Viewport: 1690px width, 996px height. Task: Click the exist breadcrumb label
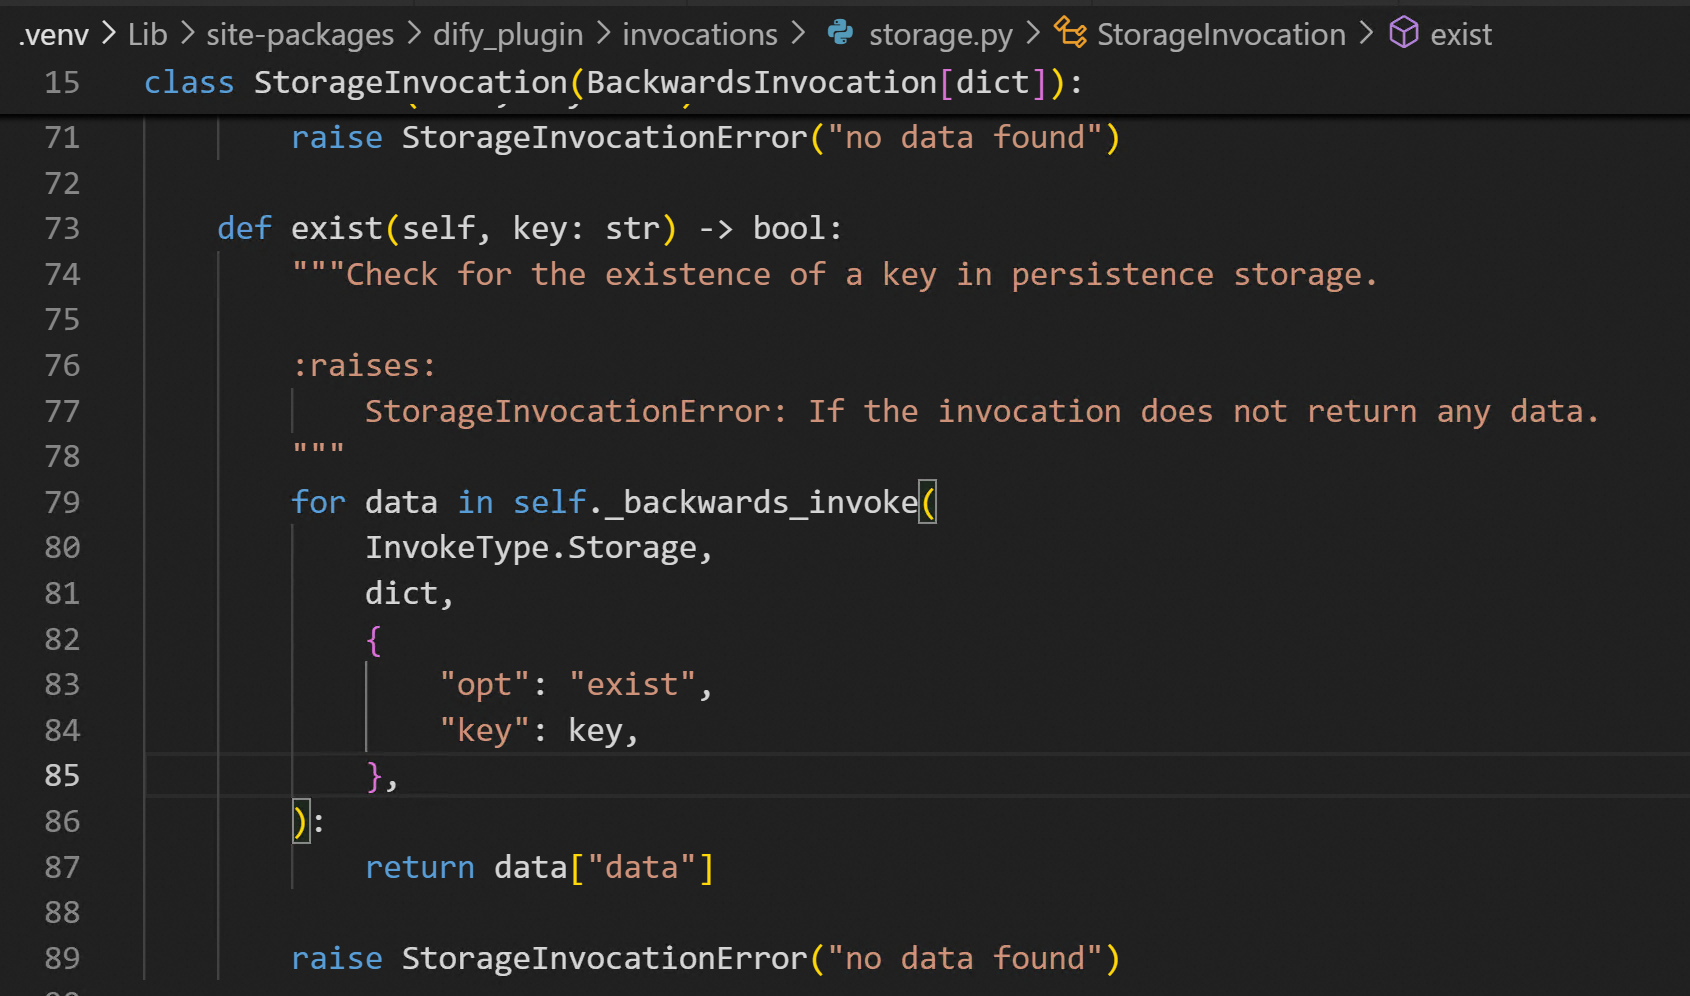[1460, 35]
